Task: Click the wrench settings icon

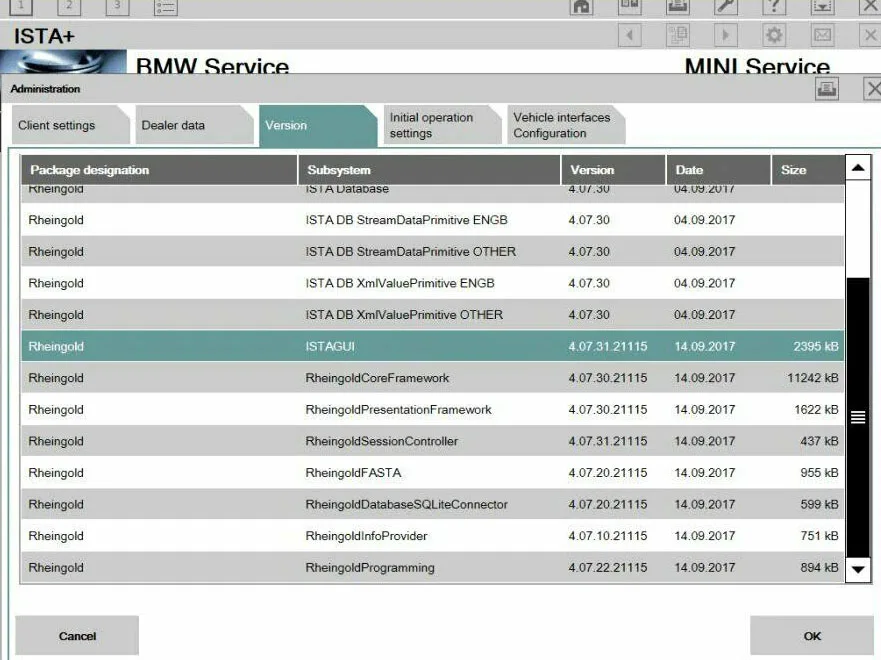Action: pyautogui.click(x=725, y=6)
